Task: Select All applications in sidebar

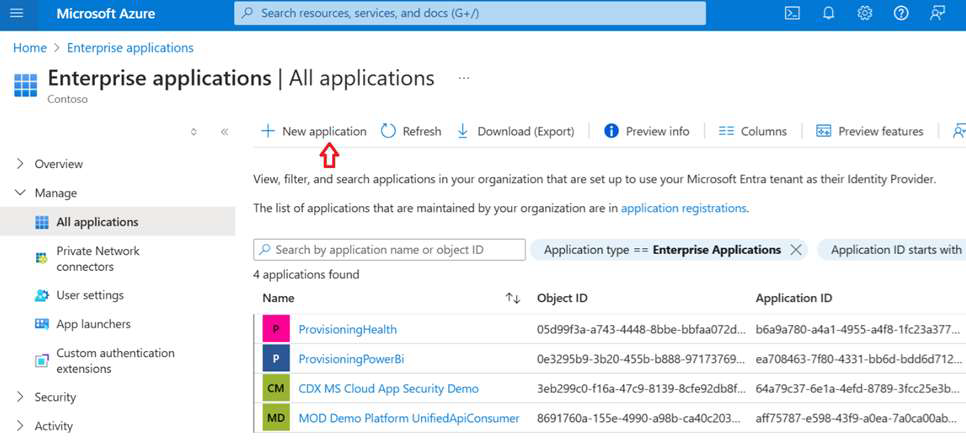Action: 117,222
